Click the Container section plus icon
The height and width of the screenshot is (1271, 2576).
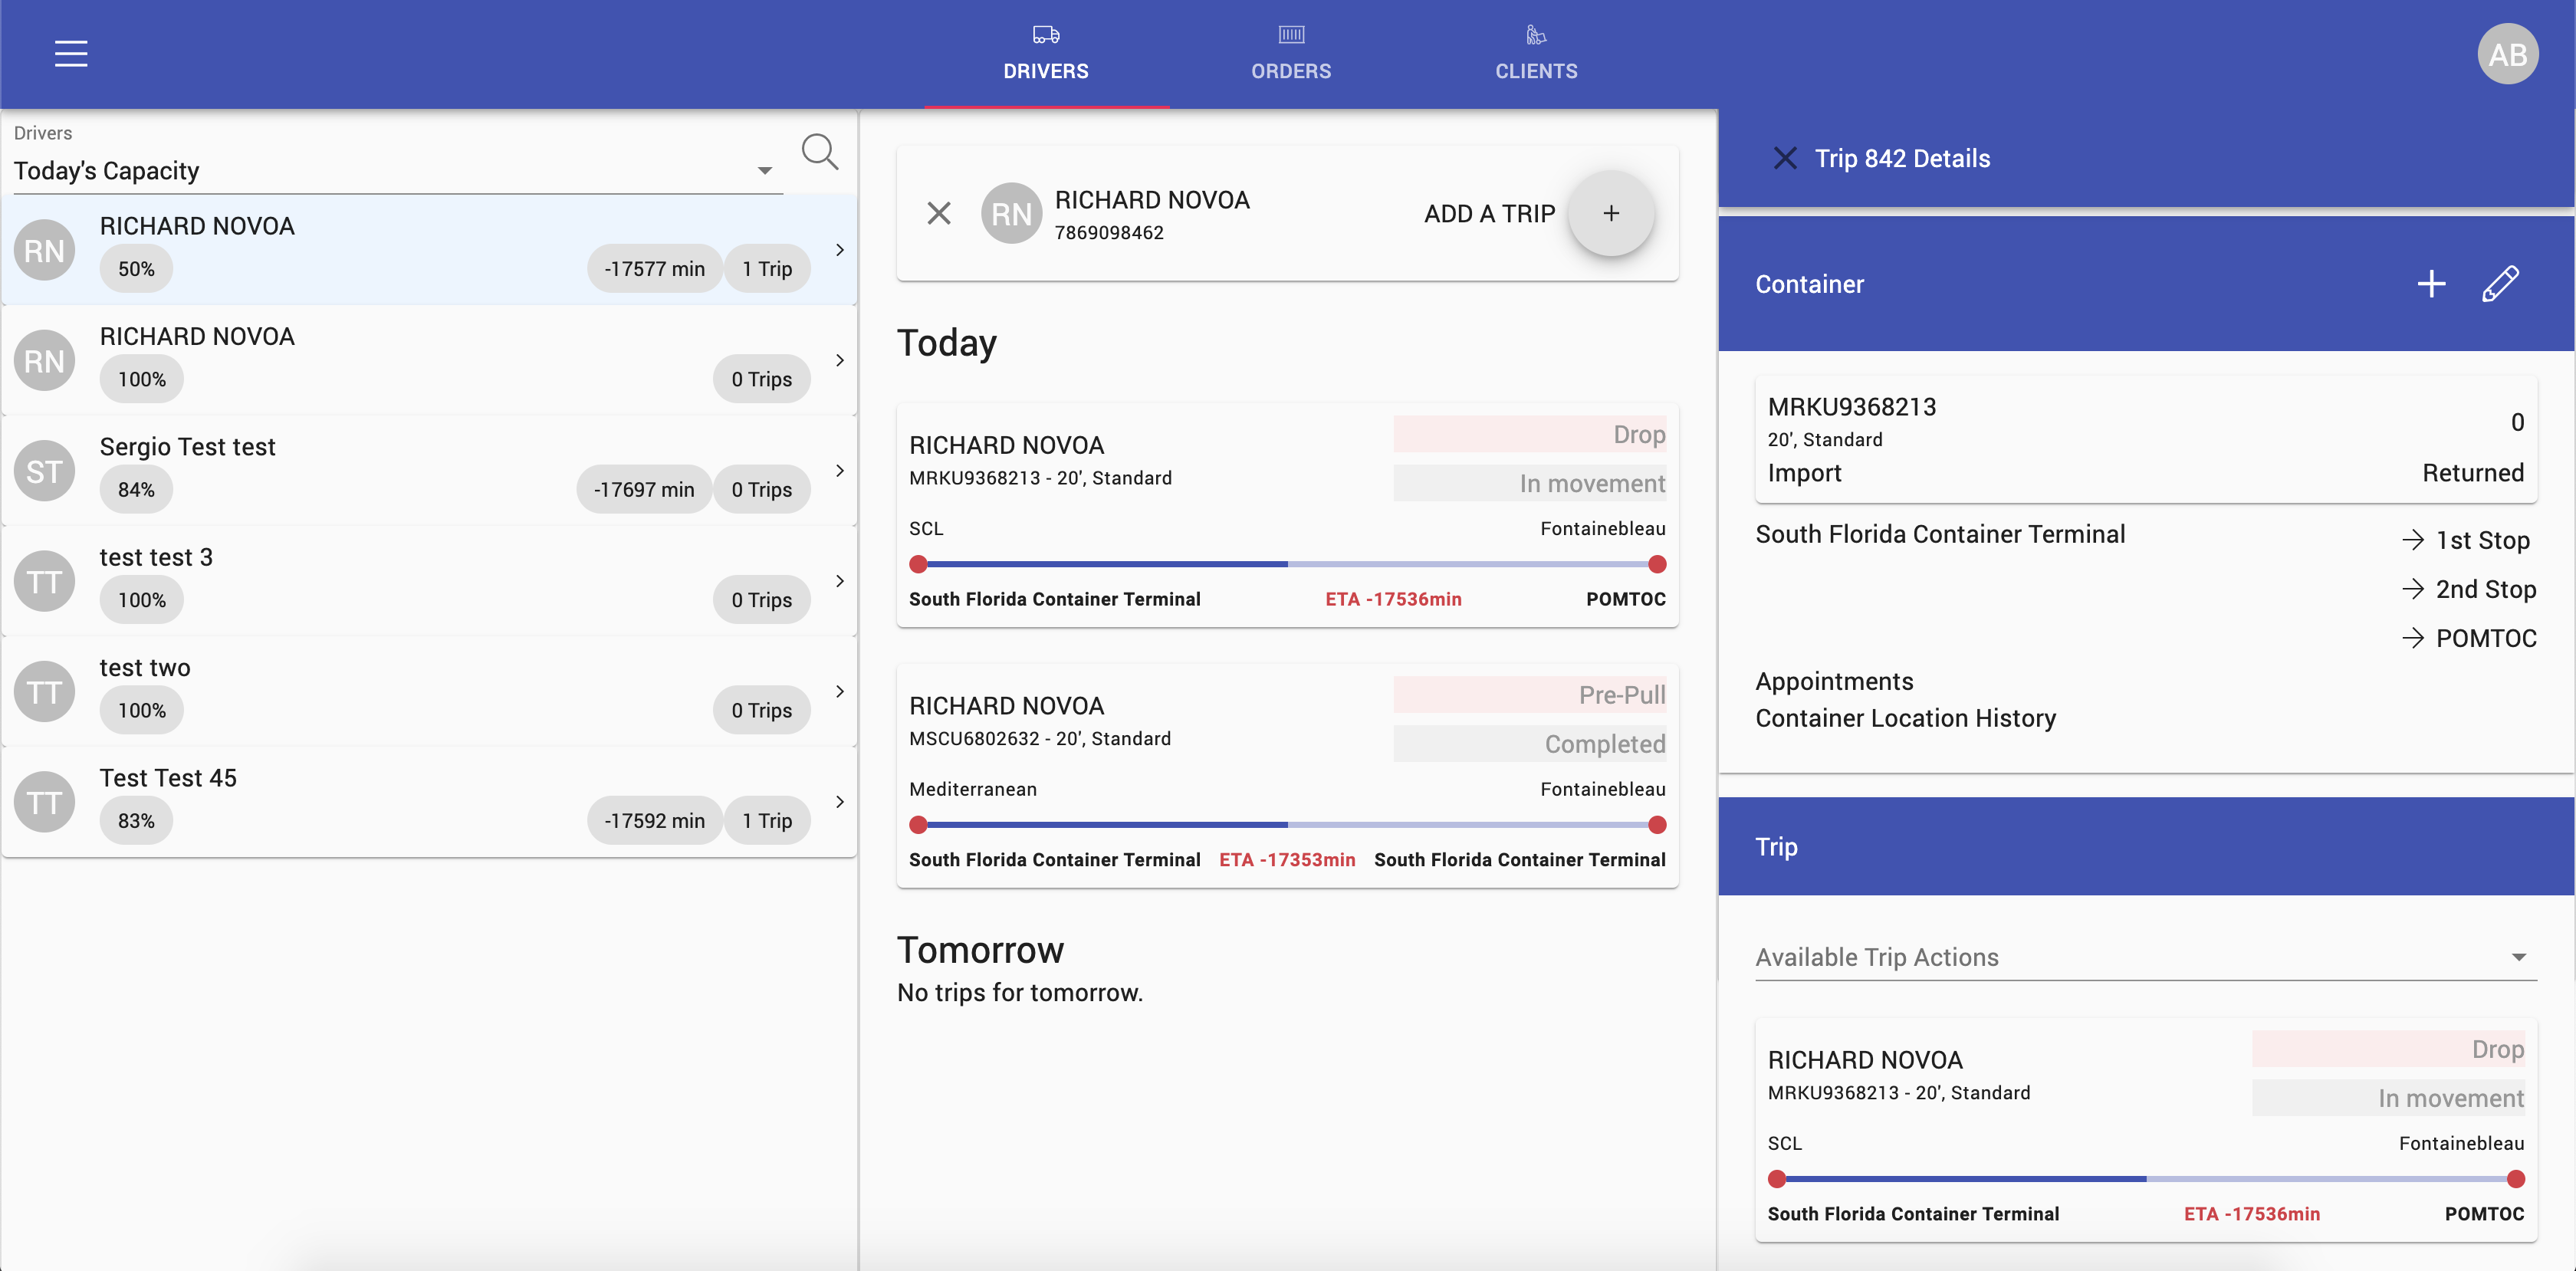pos(2431,284)
